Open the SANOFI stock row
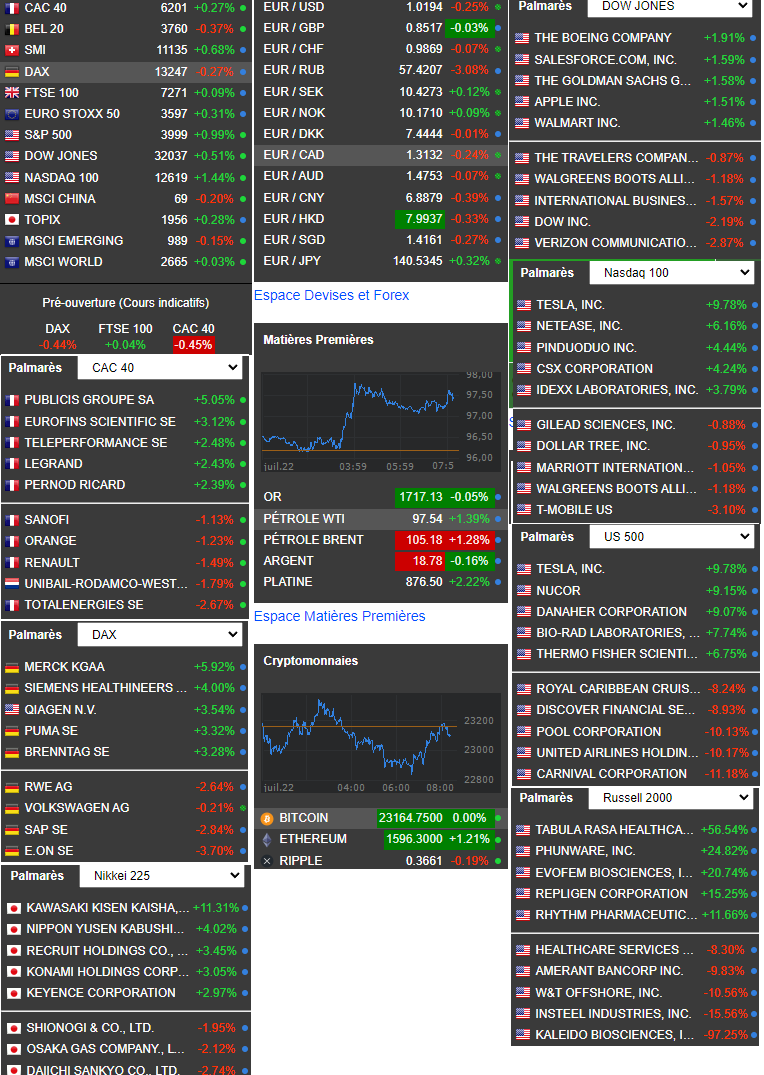The width and height of the screenshot is (764, 1075). pyautogui.click(x=124, y=520)
